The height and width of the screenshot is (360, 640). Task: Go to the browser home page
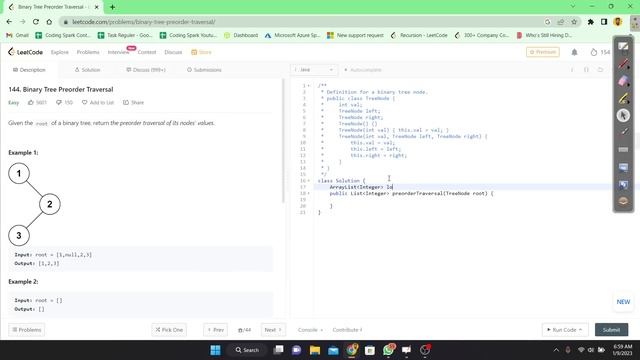[x=49, y=22]
